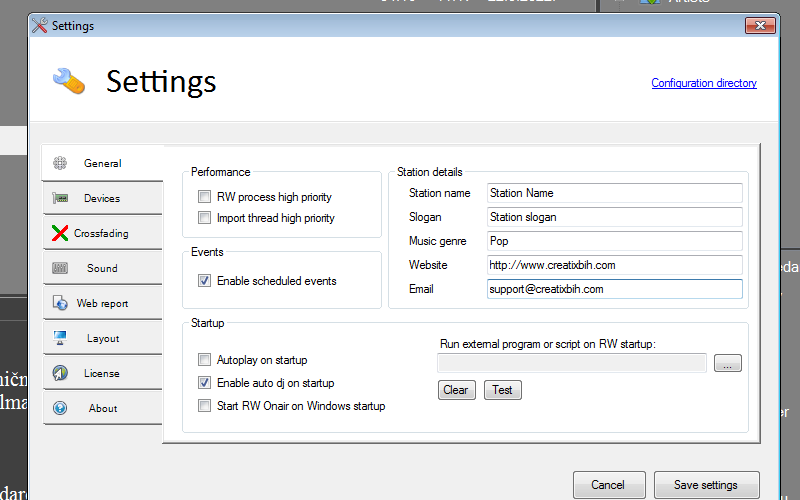The image size is (800, 500).
Task: Open the General tab globe icon
Action: (60, 163)
